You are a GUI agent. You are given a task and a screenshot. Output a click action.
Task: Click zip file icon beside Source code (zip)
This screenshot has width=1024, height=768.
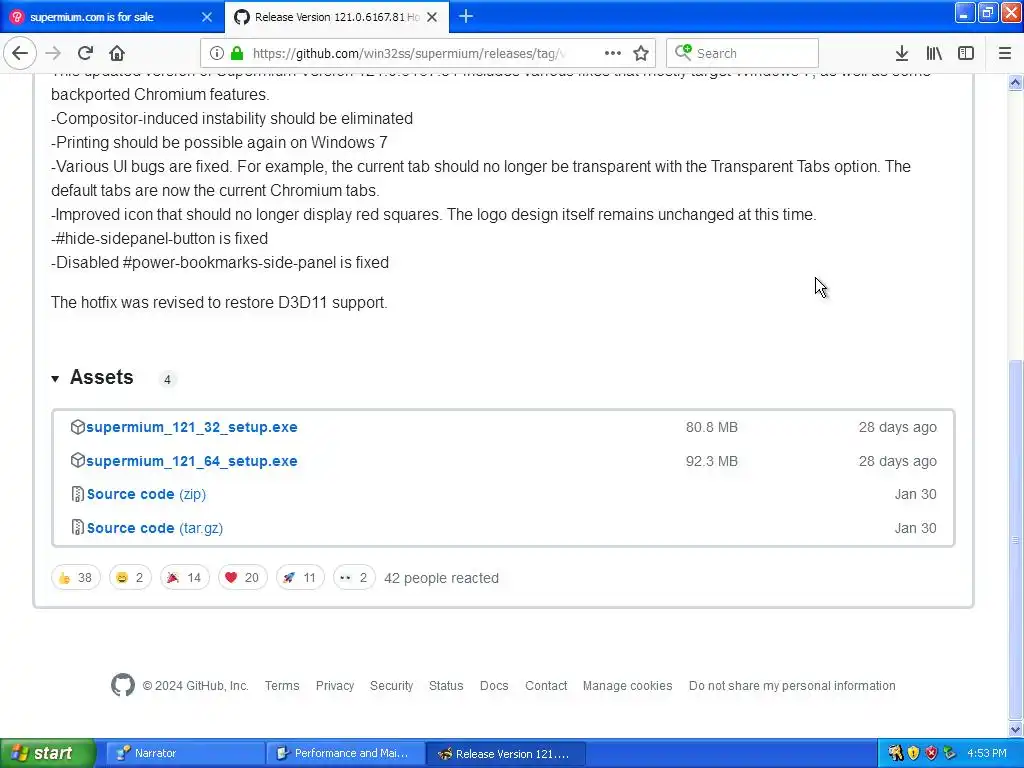tap(78, 494)
